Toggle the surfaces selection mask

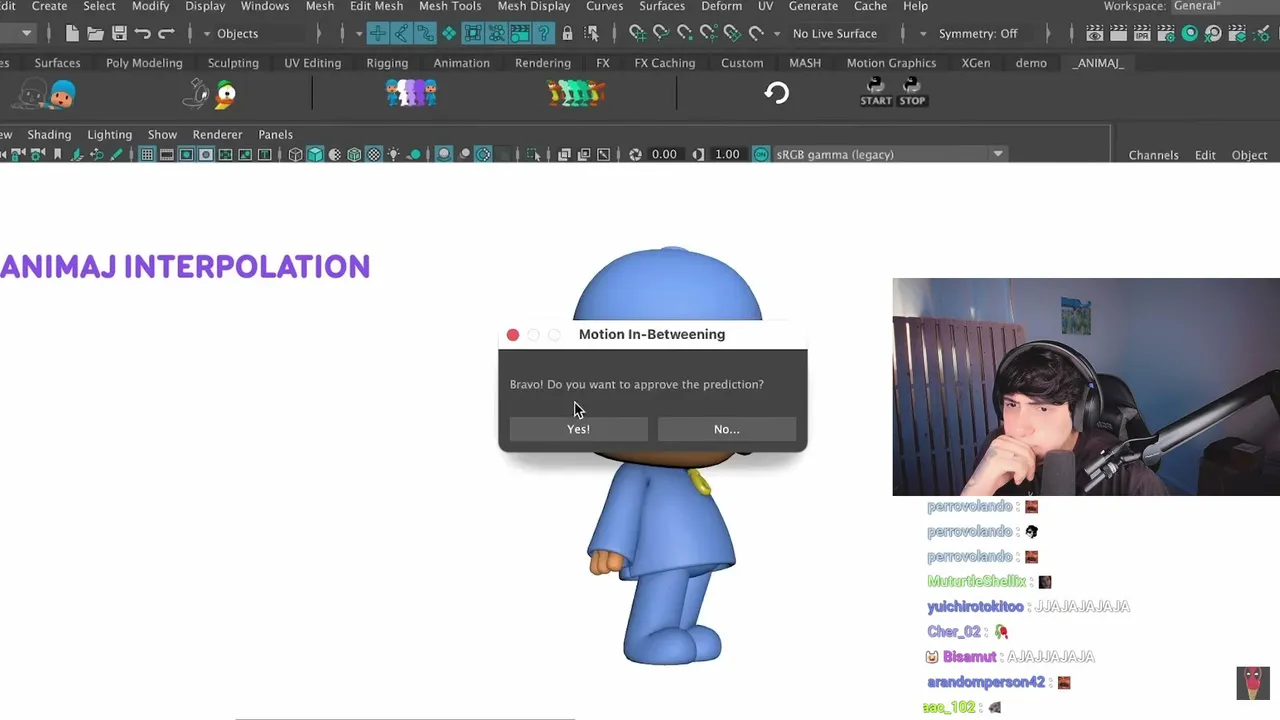pyautogui.click(x=449, y=33)
